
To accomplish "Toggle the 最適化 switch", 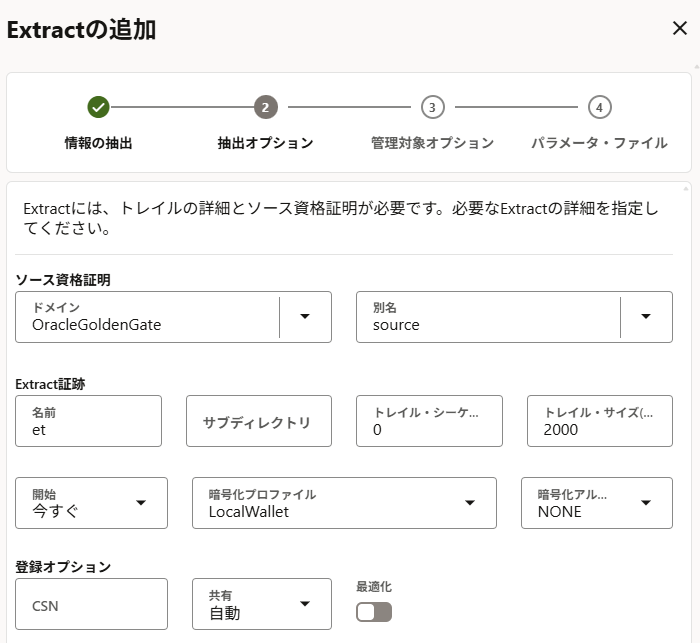I will (374, 611).
